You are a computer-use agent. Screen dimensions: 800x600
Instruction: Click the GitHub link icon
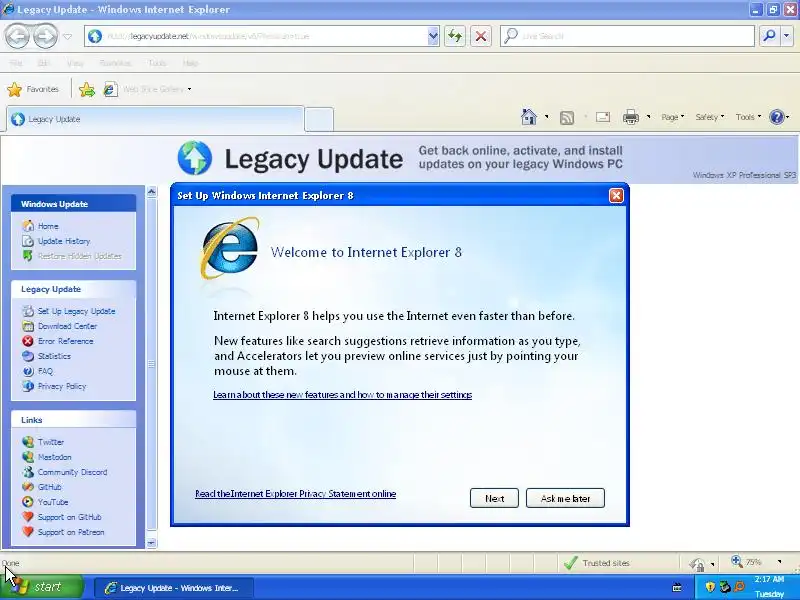pyautogui.click(x=28, y=487)
